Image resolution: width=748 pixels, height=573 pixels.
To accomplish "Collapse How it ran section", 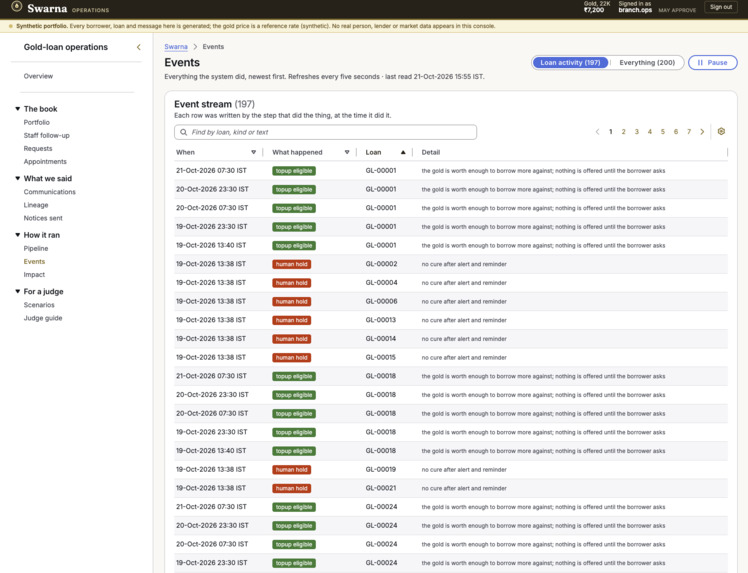I will [18, 235].
